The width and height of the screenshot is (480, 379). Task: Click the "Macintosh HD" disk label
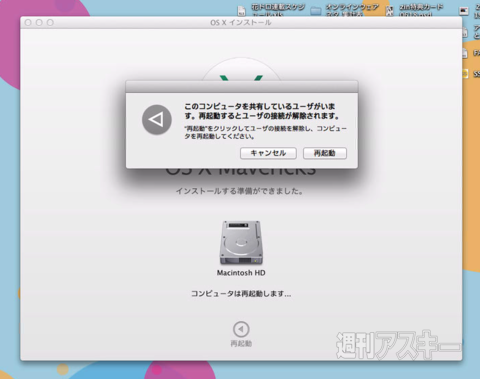coord(241,273)
